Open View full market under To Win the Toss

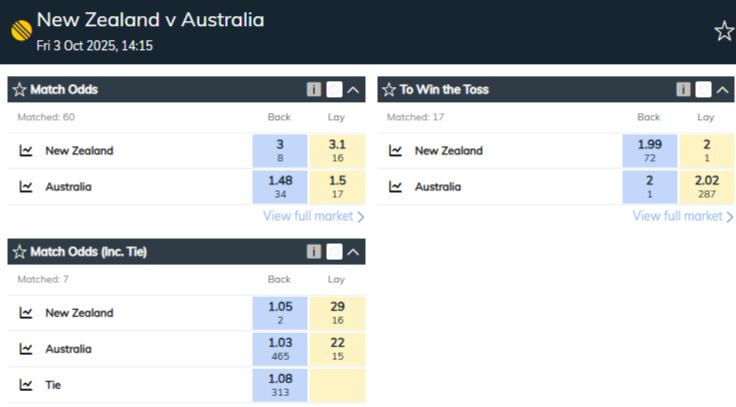click(x=683, y=216)
